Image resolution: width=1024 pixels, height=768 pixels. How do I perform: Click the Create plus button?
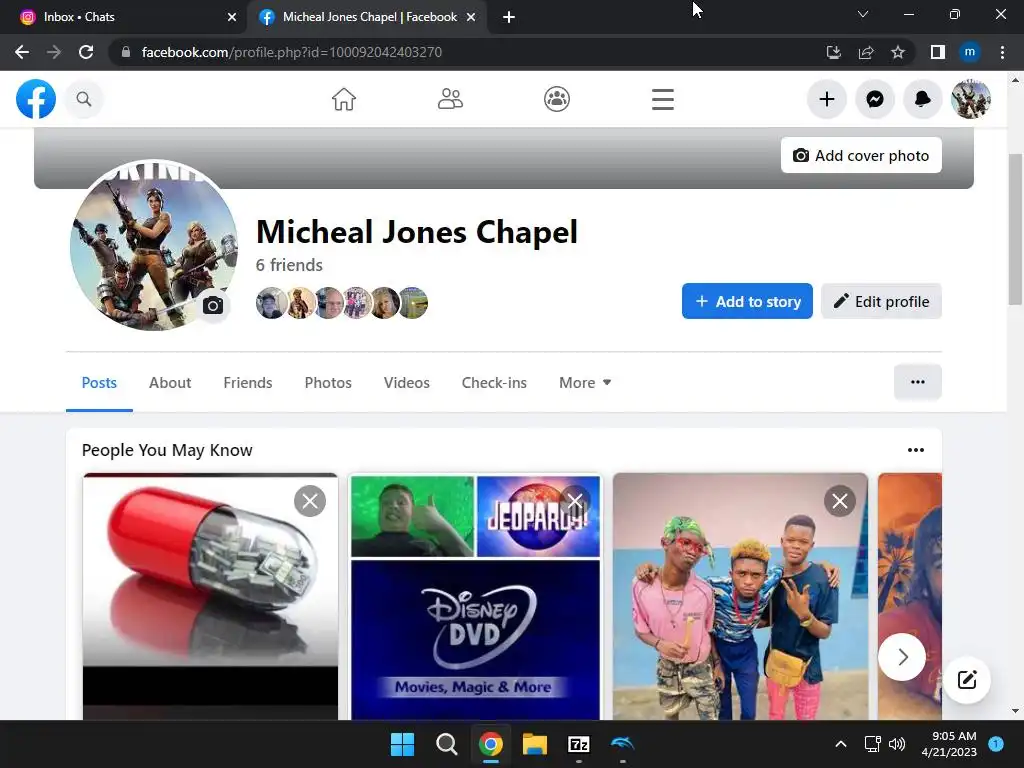[x=827, y=99]
